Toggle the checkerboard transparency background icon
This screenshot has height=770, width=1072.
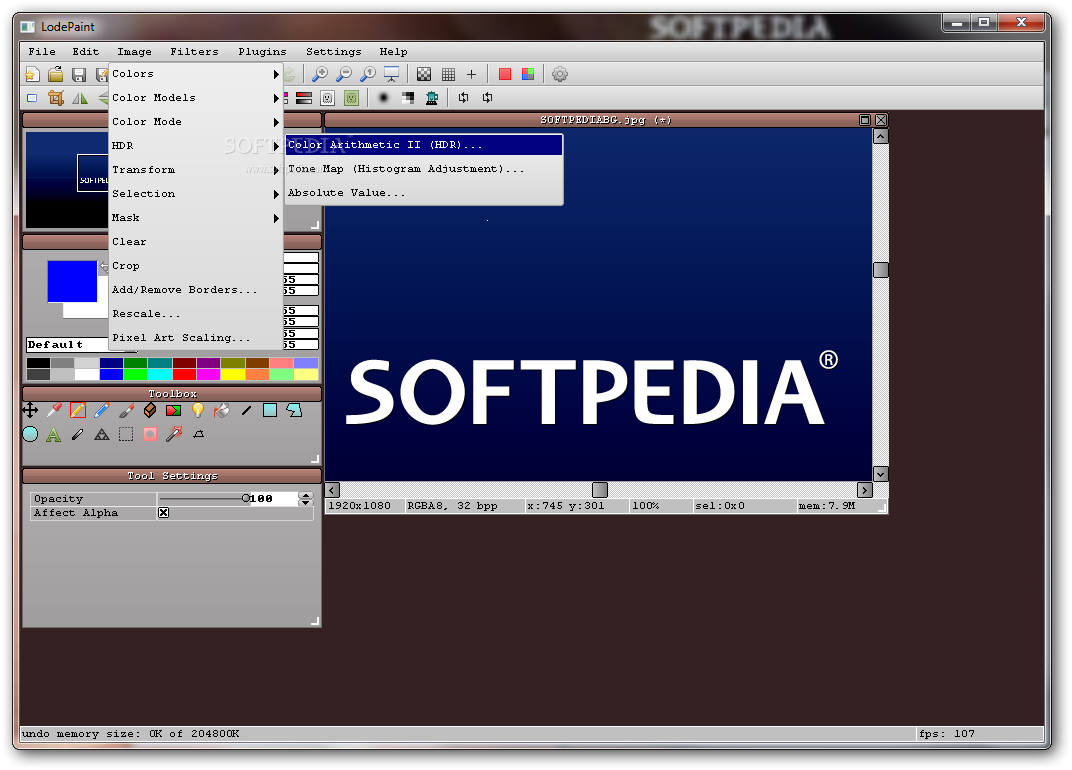tap(424, 74)
